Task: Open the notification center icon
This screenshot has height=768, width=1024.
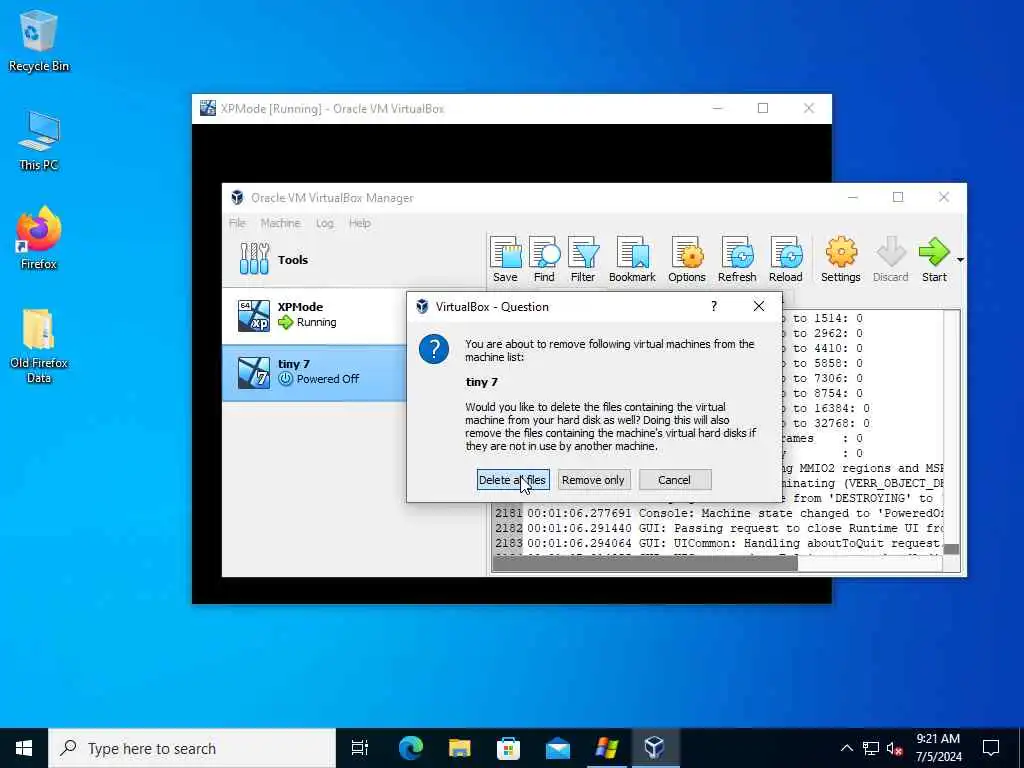Action: click(x=991, y=748)
